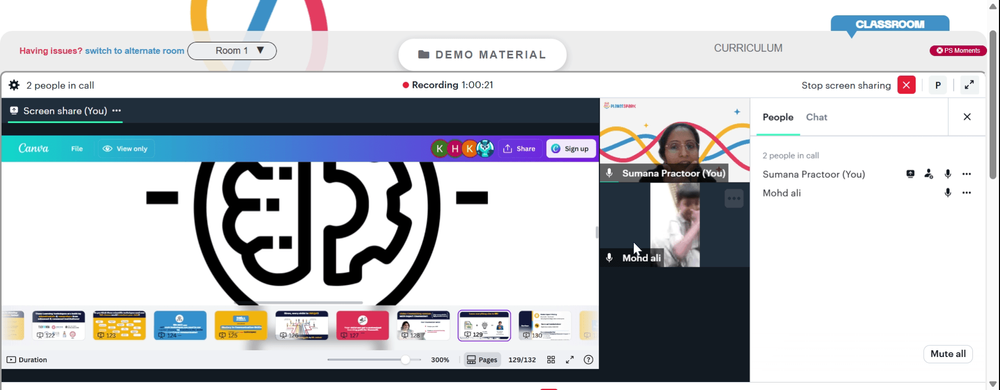The image size is (1000, 390).
Task: Click the PS Moments button
Action: [958, 50]
